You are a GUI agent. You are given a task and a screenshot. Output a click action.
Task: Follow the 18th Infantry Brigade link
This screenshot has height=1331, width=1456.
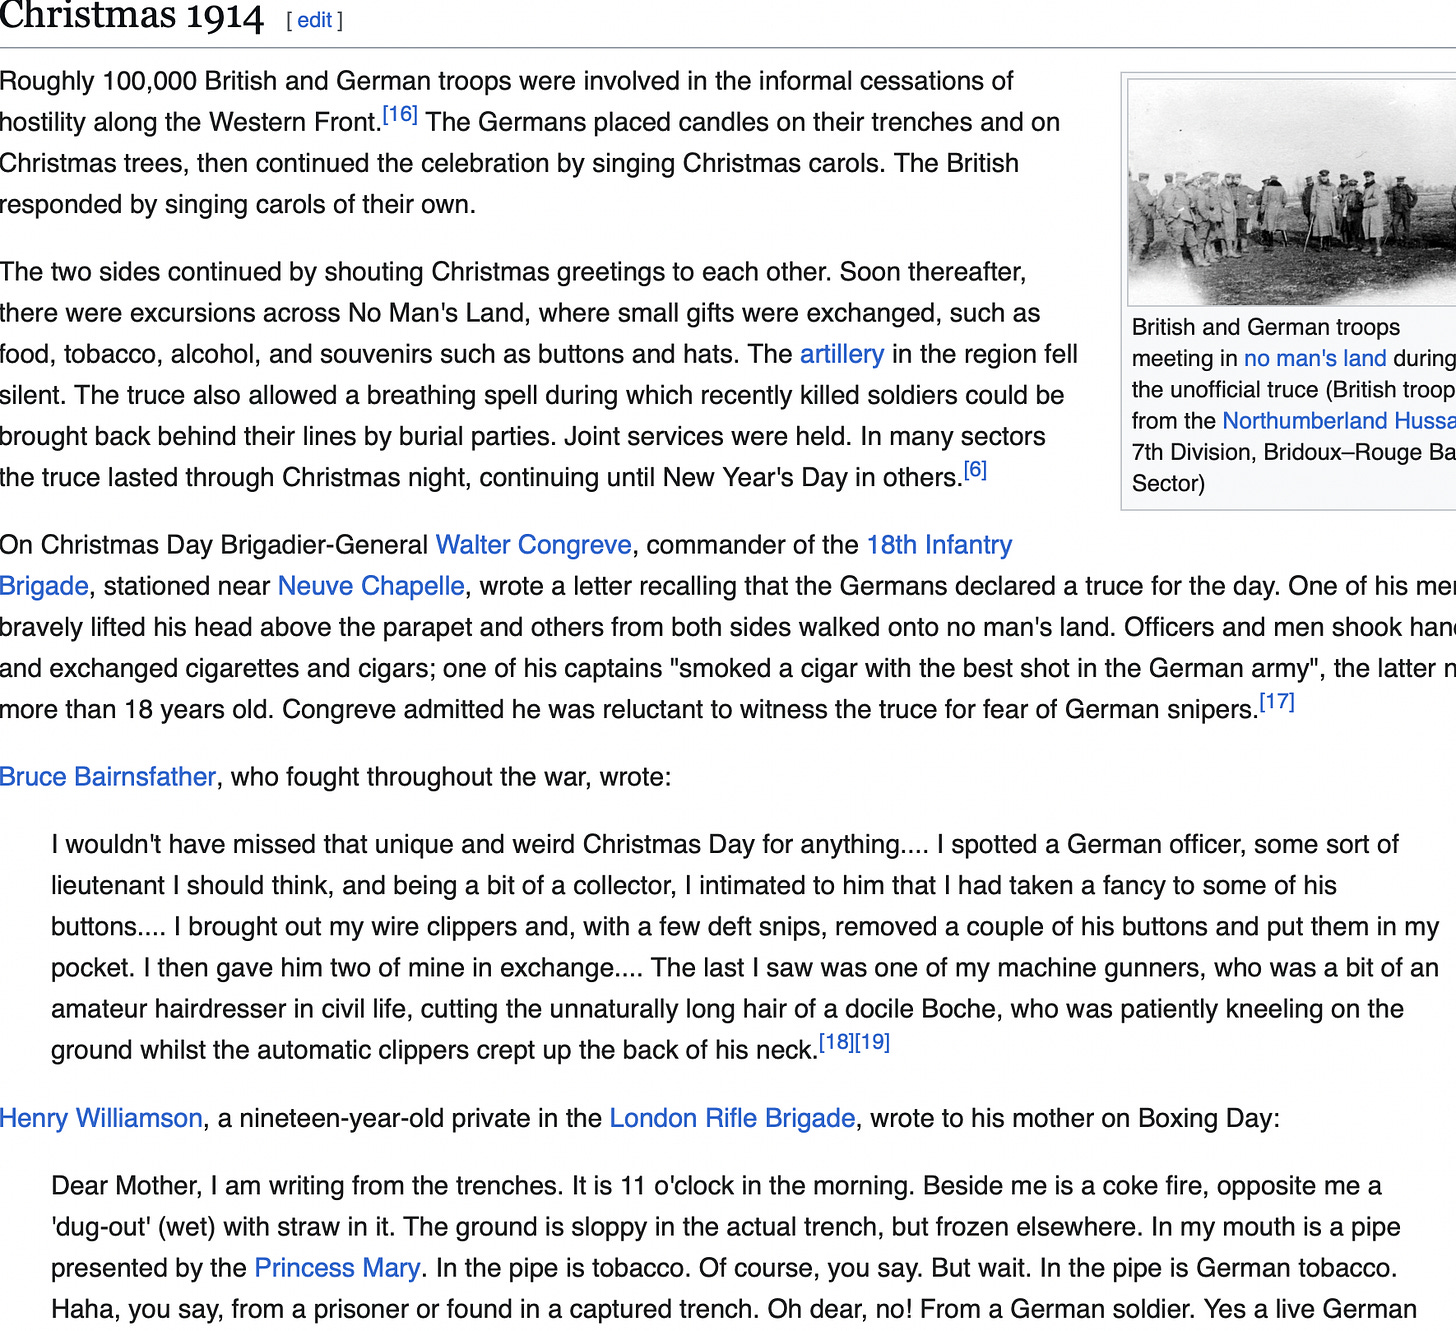tap(939, 545)
